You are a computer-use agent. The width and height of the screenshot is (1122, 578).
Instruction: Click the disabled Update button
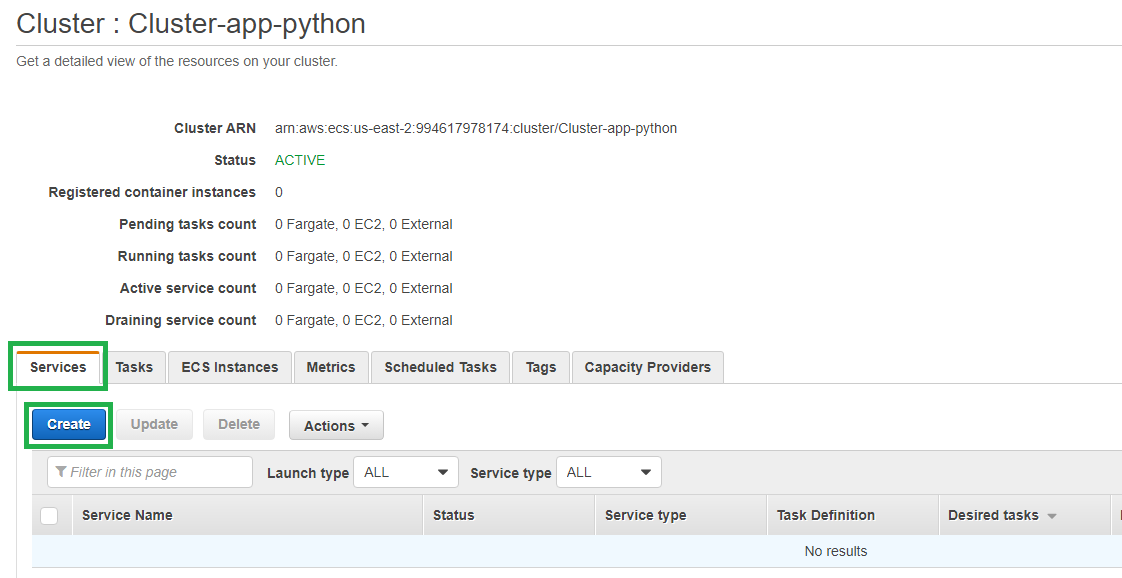point(155,424)
